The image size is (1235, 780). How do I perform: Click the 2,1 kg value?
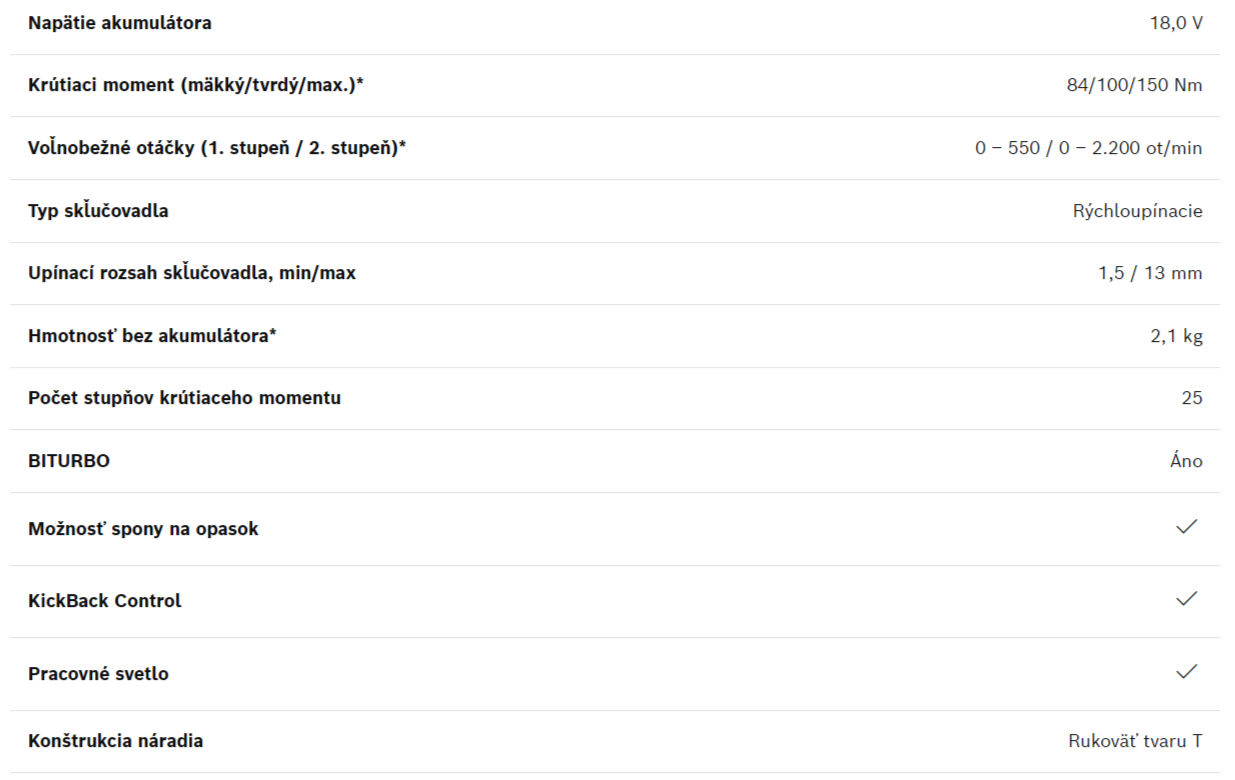pyautogui.click(x=1176, y=336)
